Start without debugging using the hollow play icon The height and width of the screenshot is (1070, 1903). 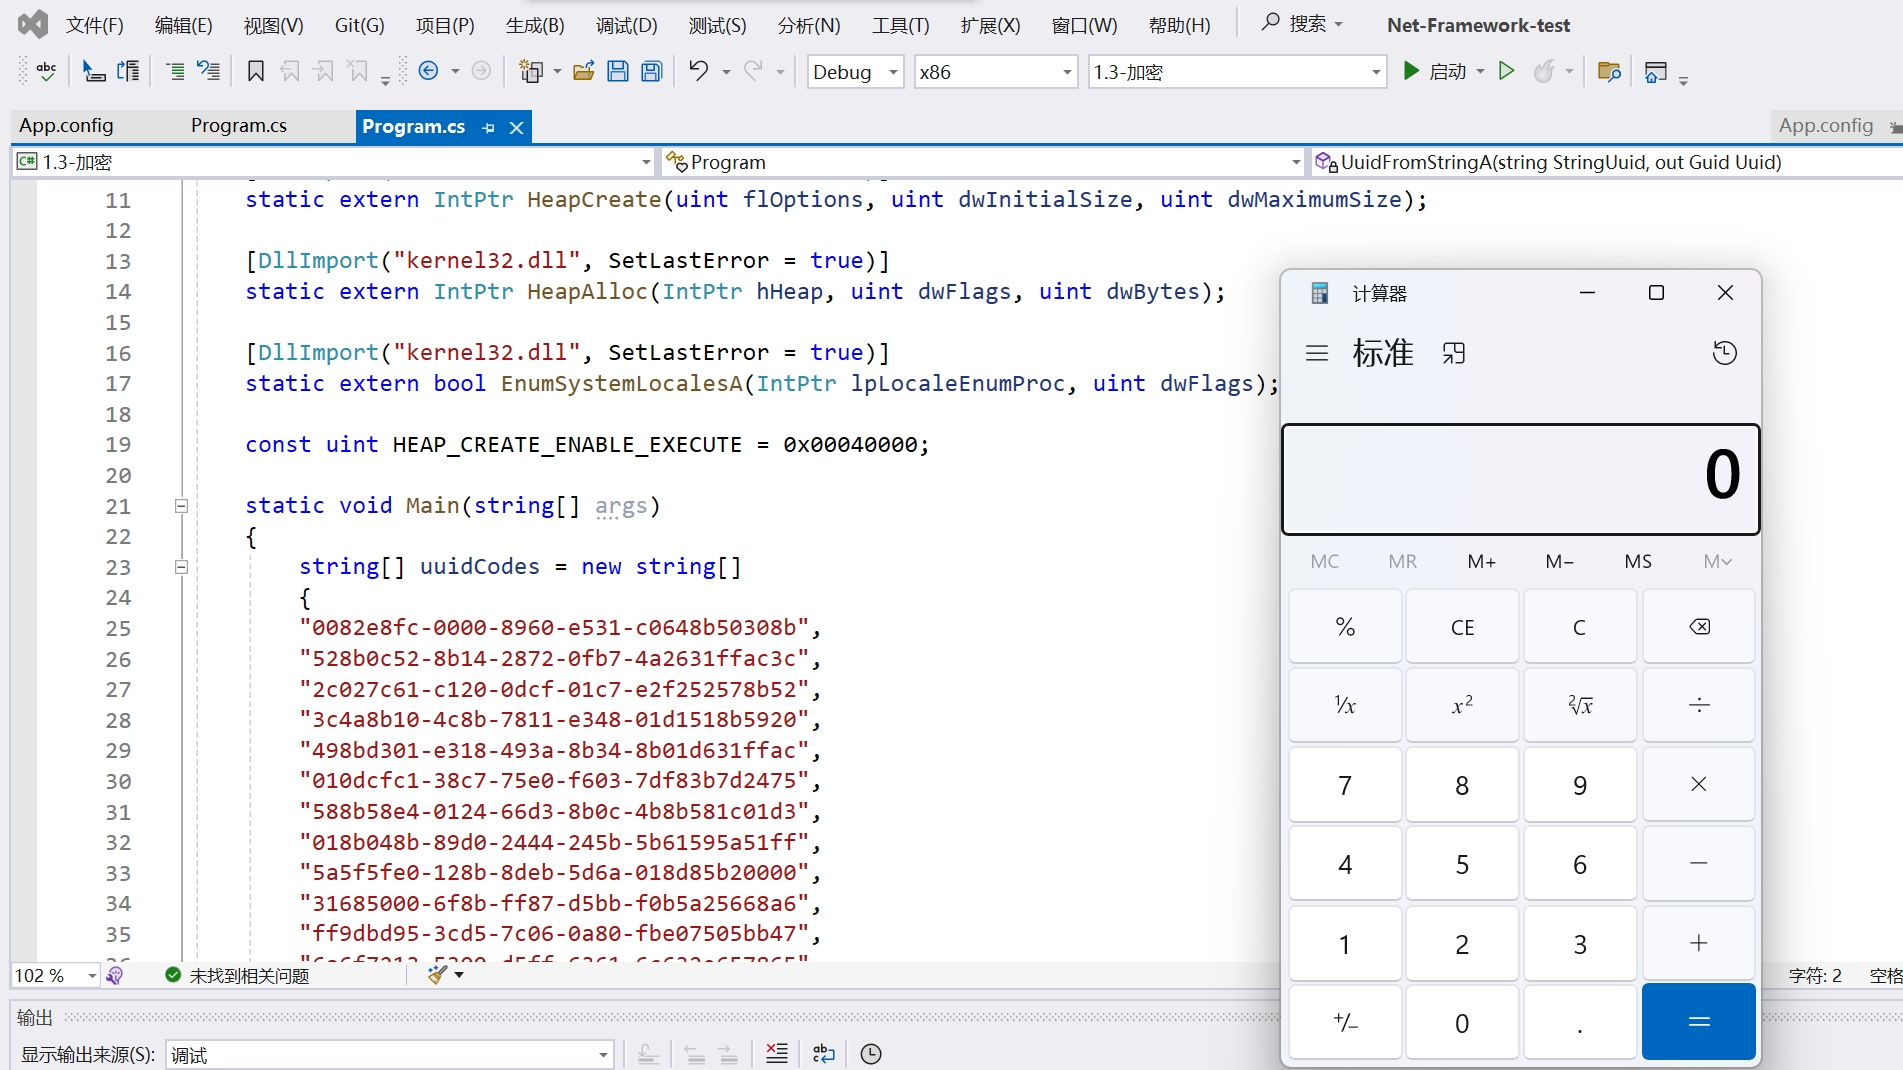[x=1506, y=71]
